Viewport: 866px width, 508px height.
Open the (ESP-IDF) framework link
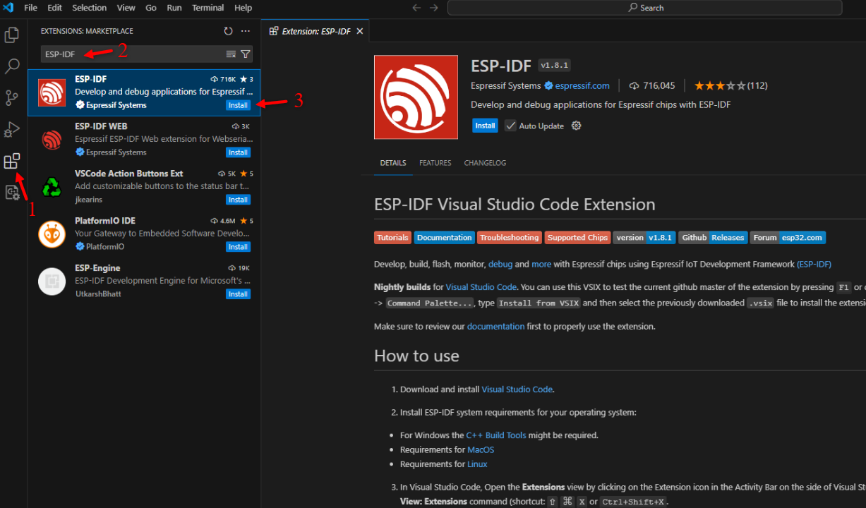pos(814,264)
